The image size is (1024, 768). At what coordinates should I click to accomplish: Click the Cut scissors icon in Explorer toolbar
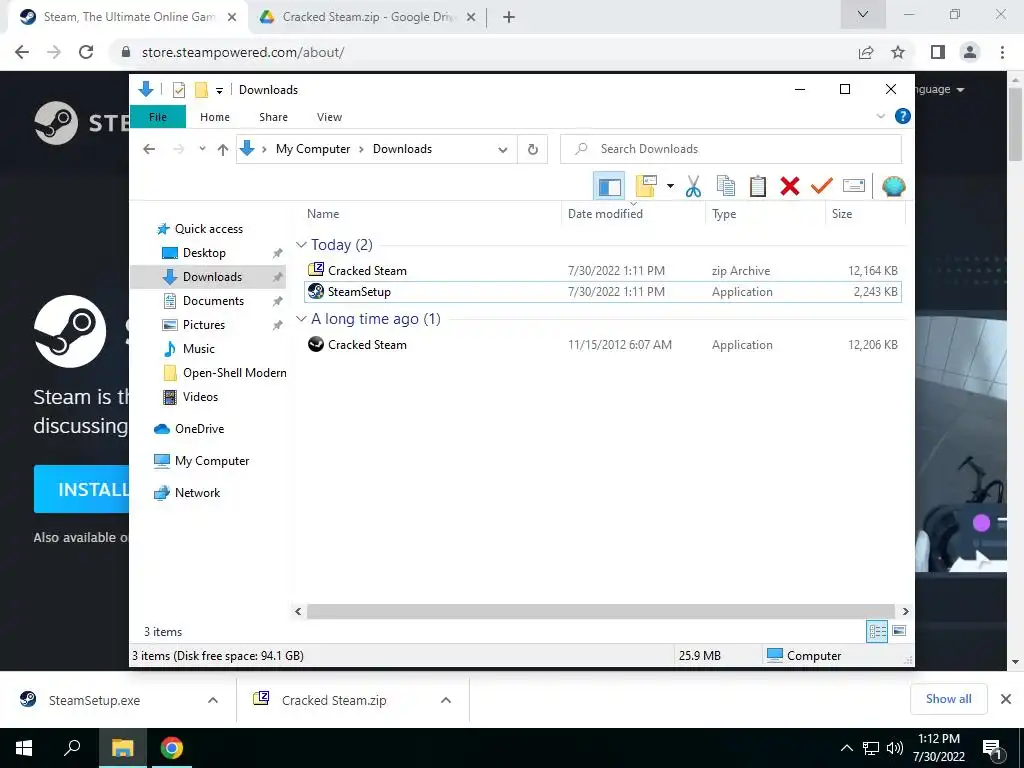693,186
